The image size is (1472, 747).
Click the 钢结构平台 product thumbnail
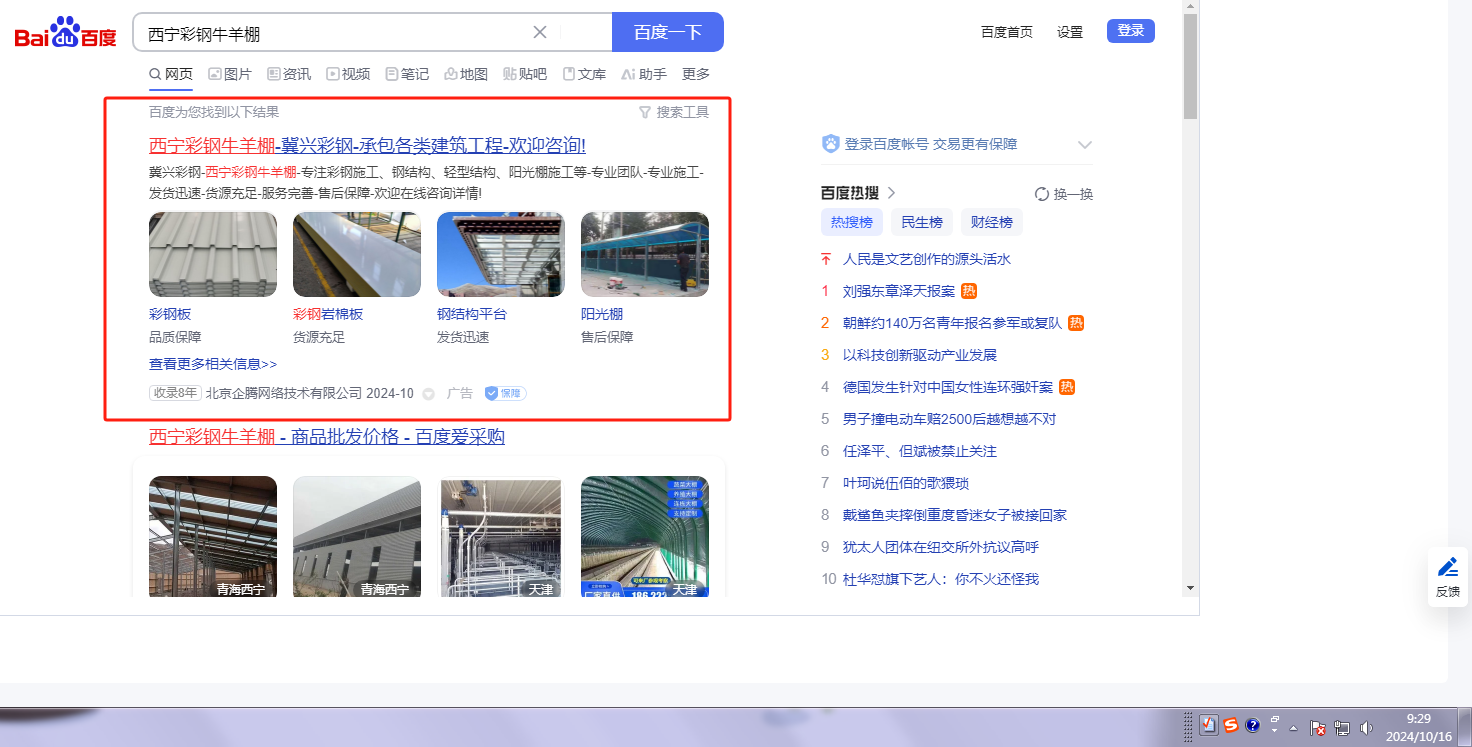[x=501, y=254]
